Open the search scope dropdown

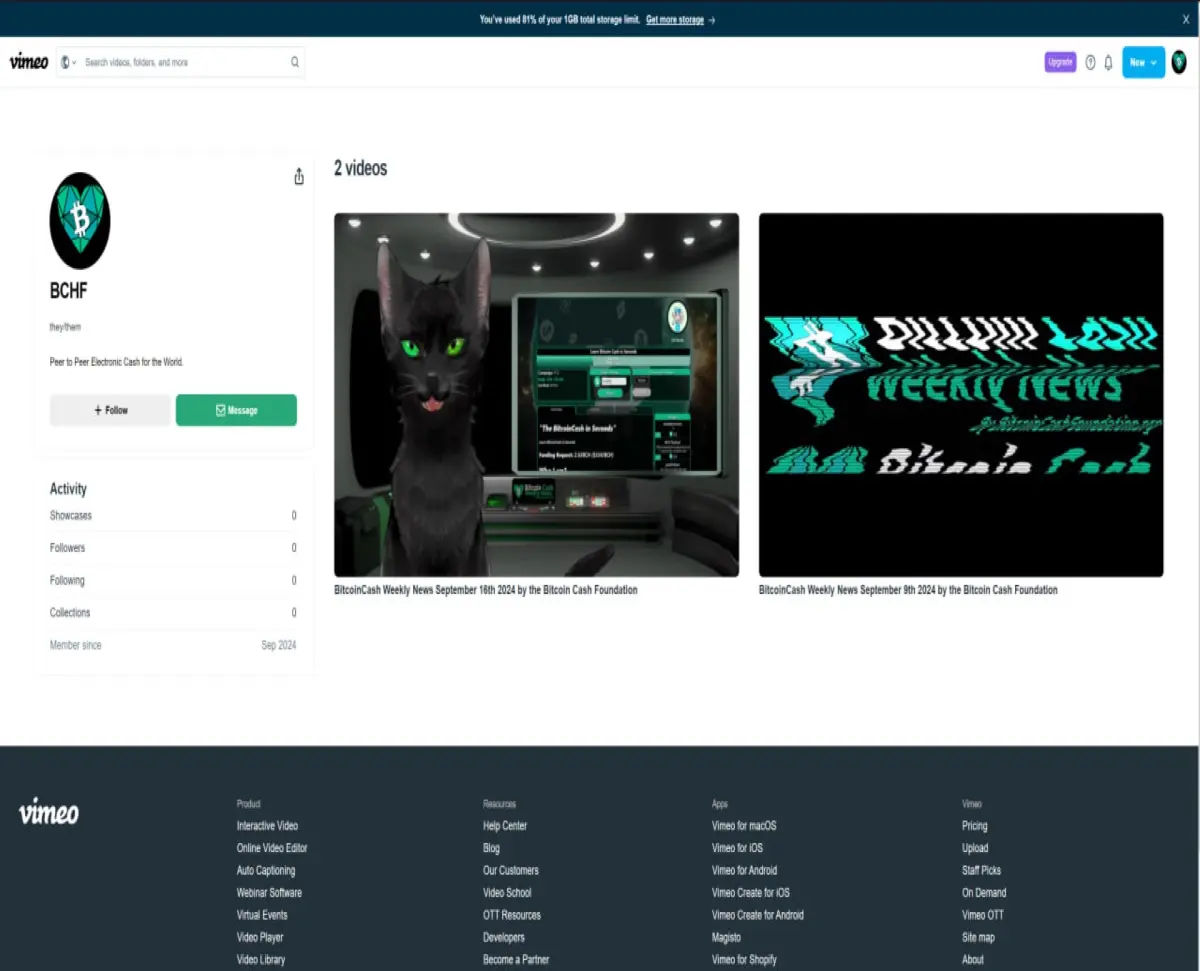click(68, 62)
